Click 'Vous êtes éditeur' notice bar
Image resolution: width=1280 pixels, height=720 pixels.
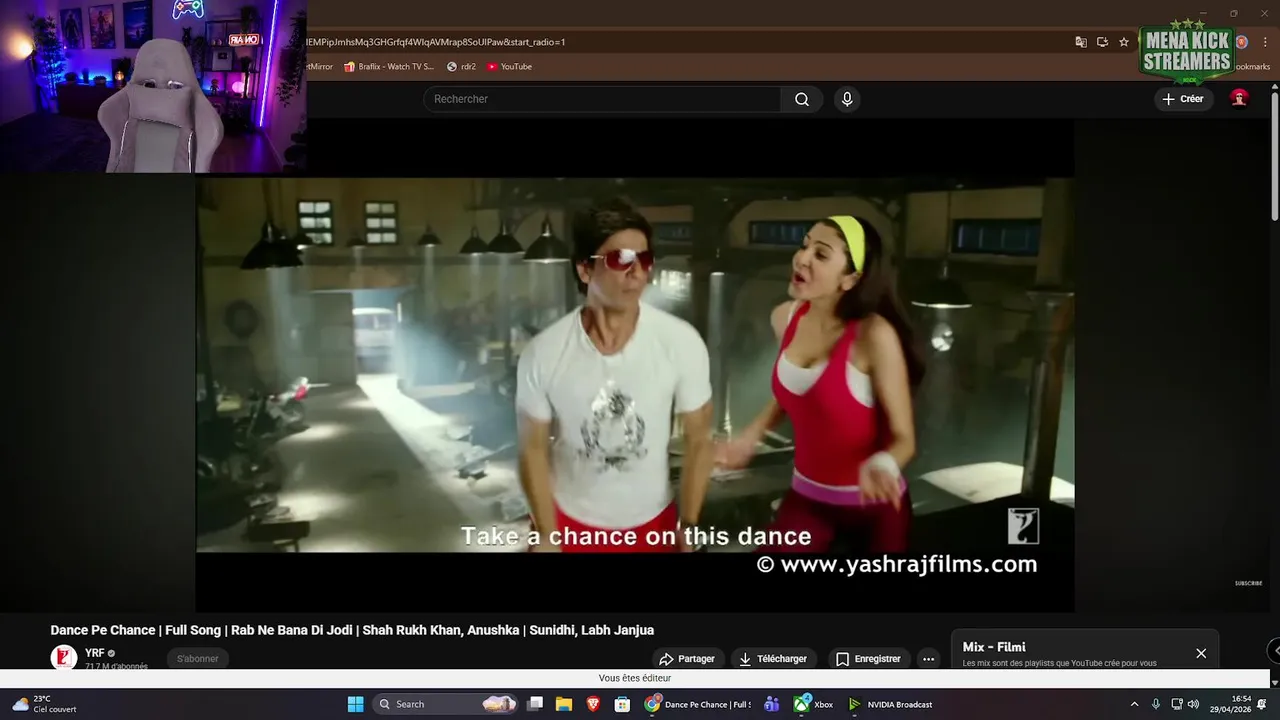tap(635, 678)
